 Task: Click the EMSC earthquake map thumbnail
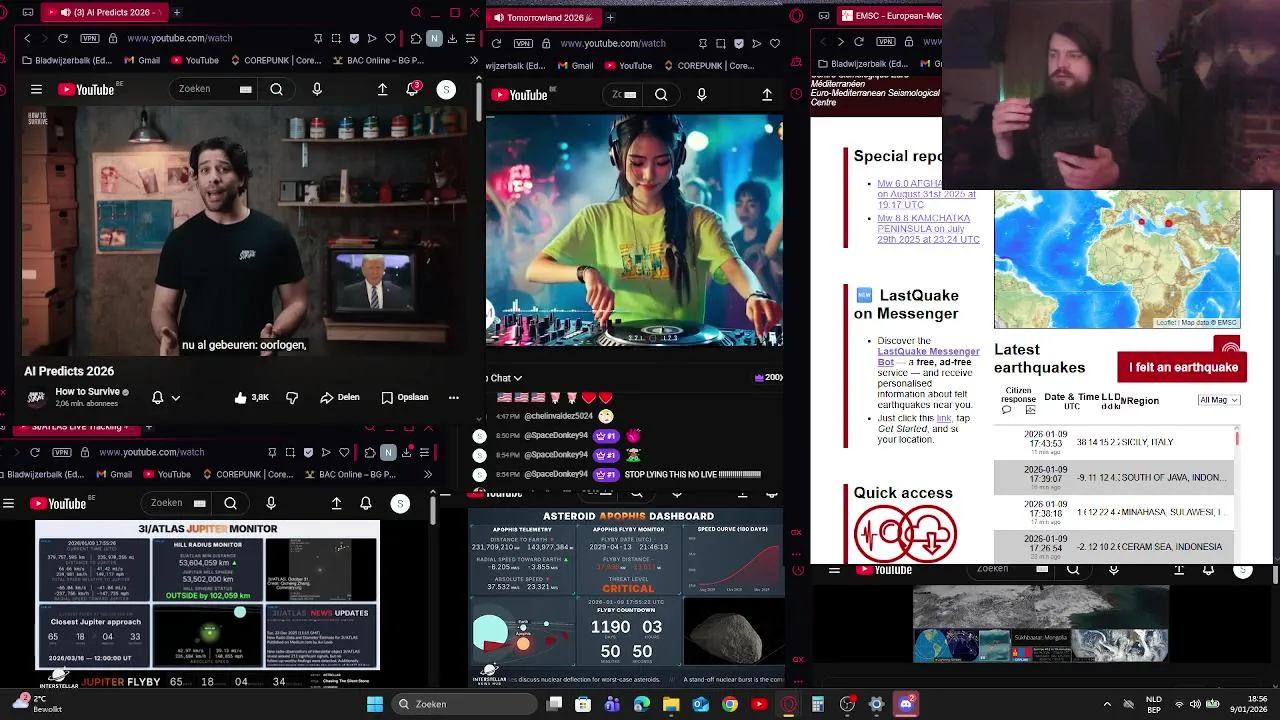coord(1117,259)
